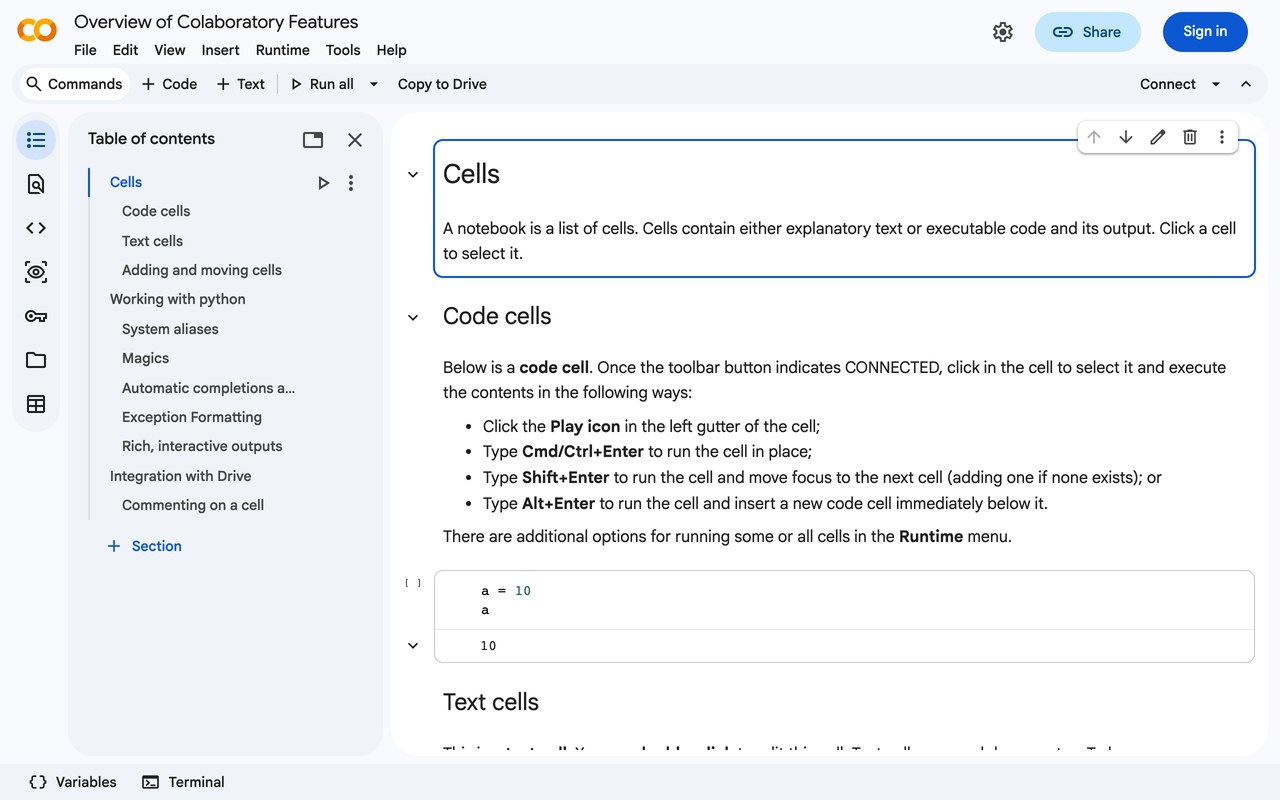Open Secrets key icon in sidebar
Viewport: 1280px width, 800px height.
(x=36, y=316)
